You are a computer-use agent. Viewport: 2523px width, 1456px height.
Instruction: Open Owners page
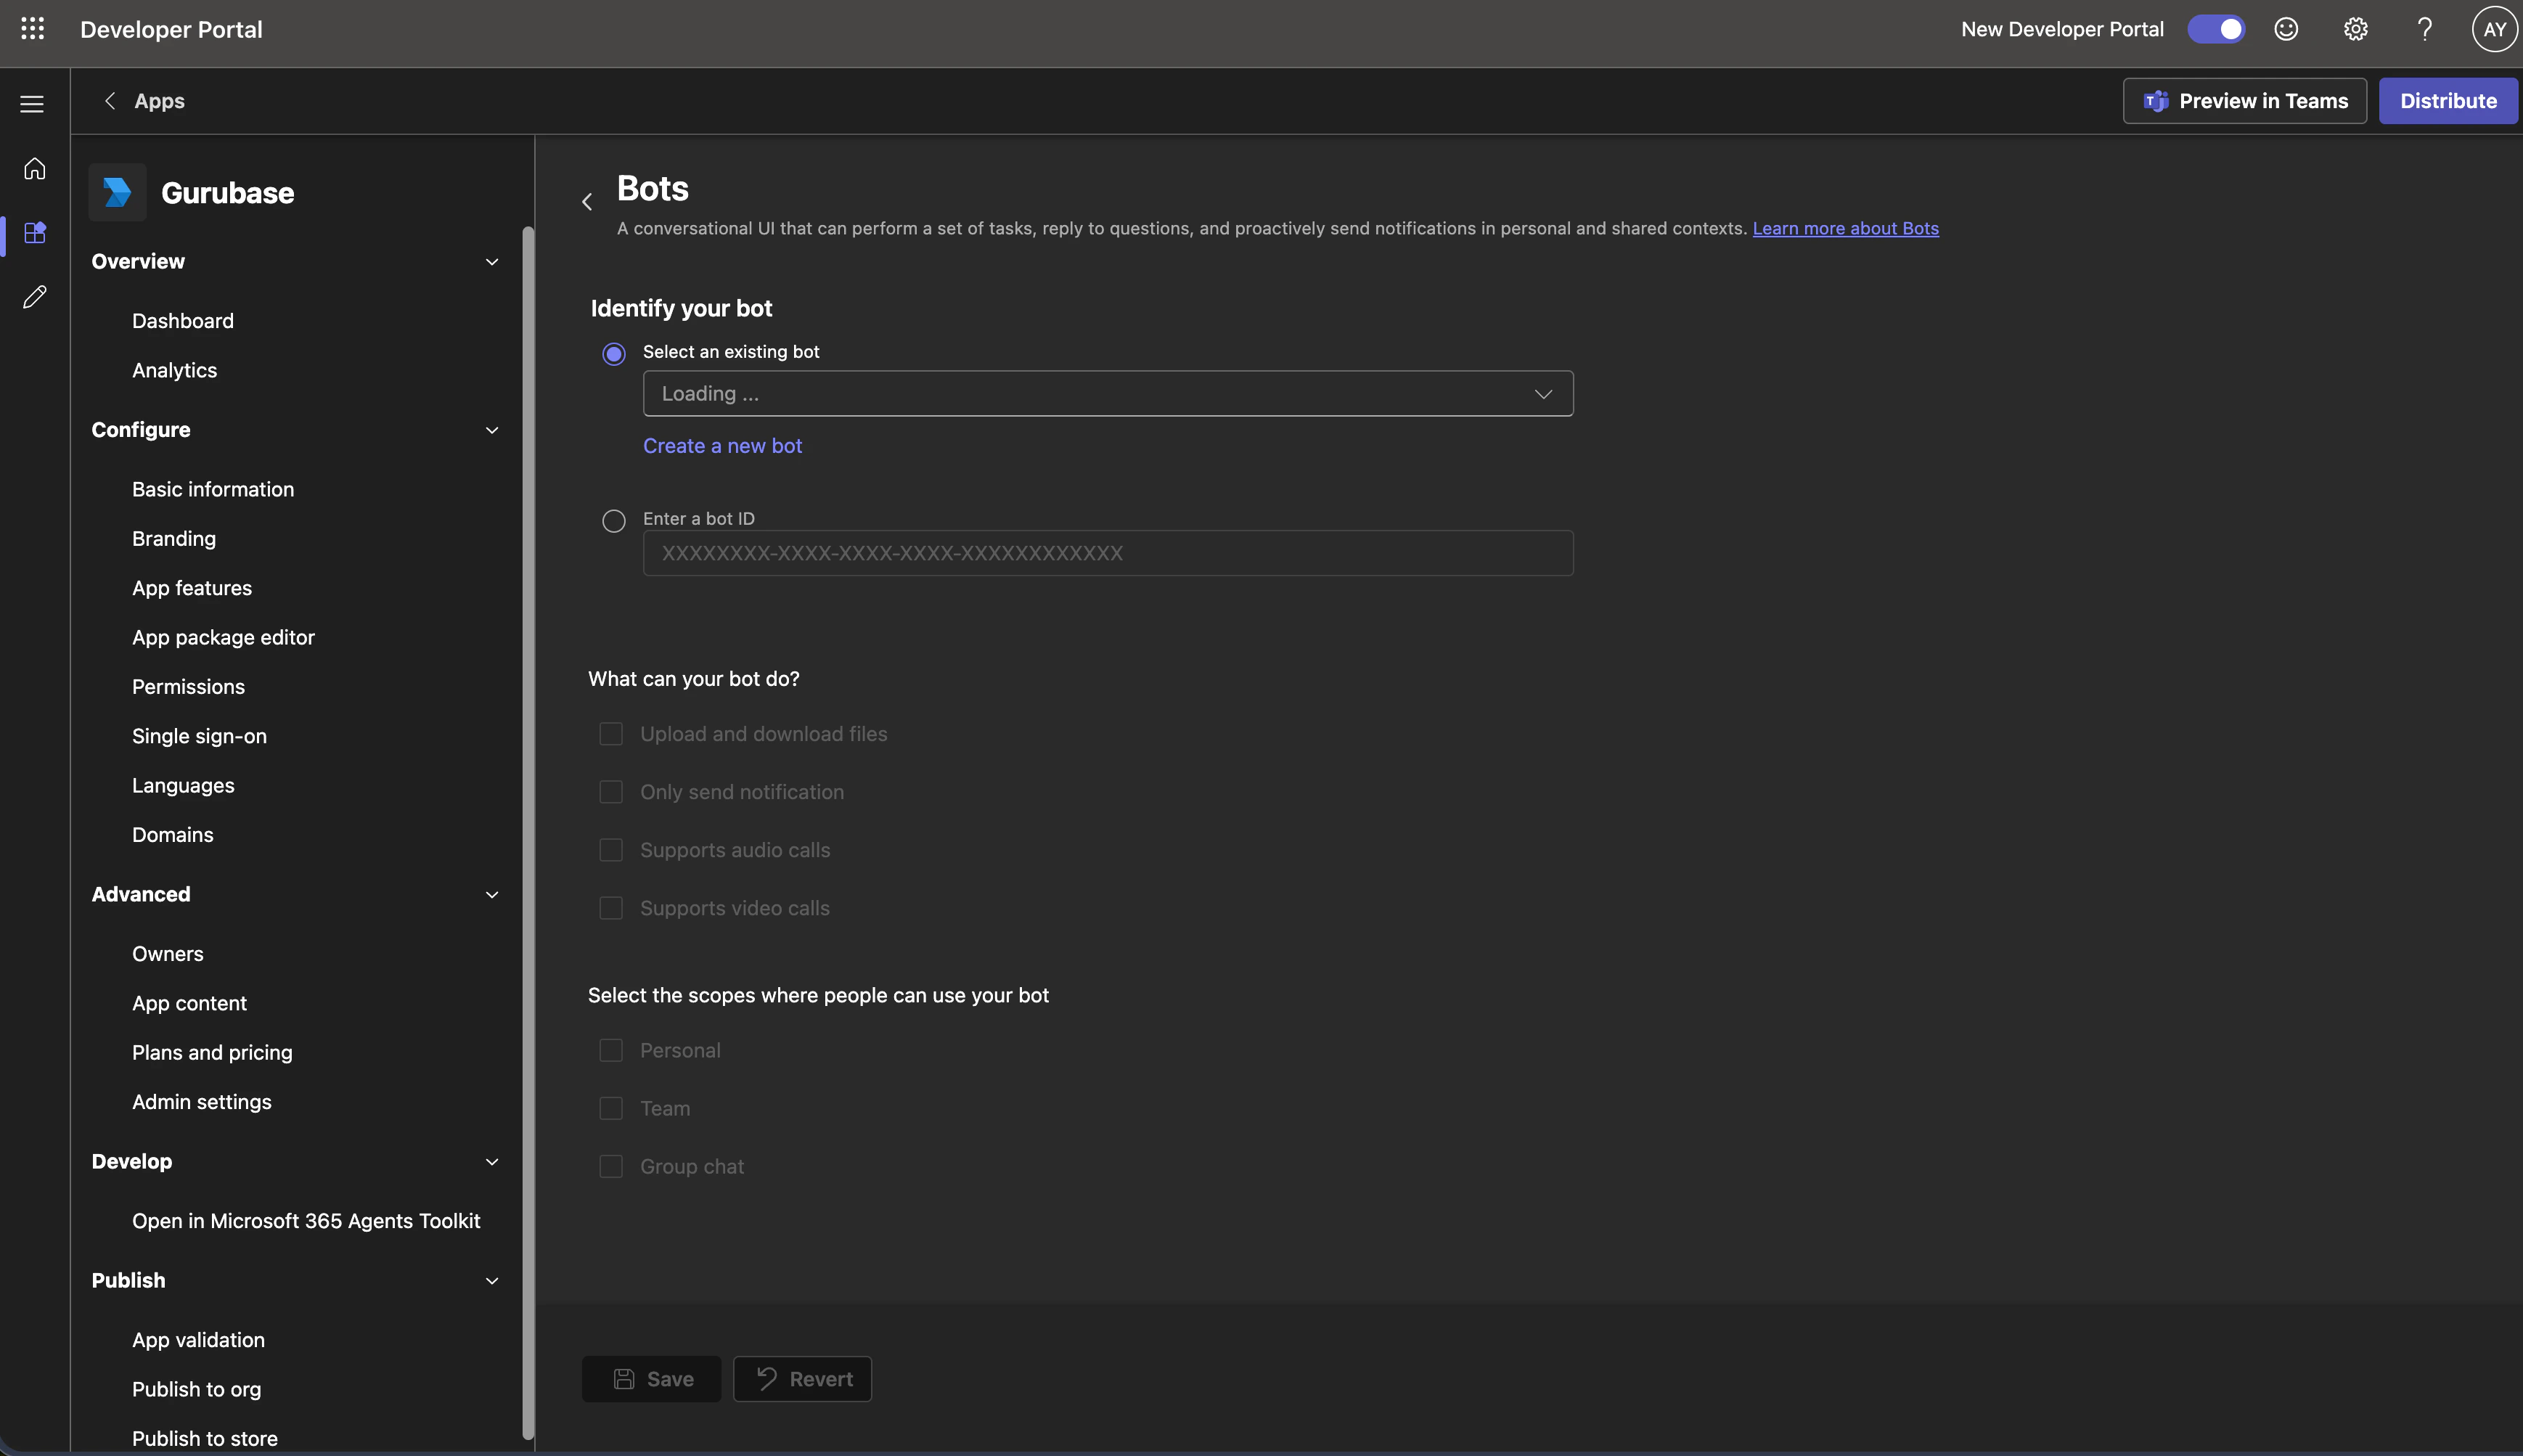[168, 954]
